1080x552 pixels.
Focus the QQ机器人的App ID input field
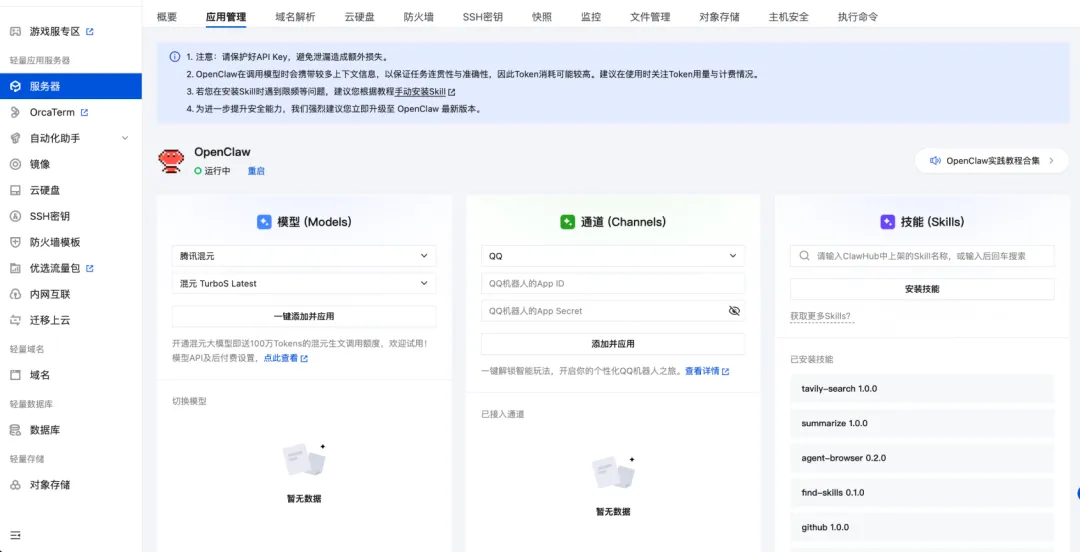[613, 283]
